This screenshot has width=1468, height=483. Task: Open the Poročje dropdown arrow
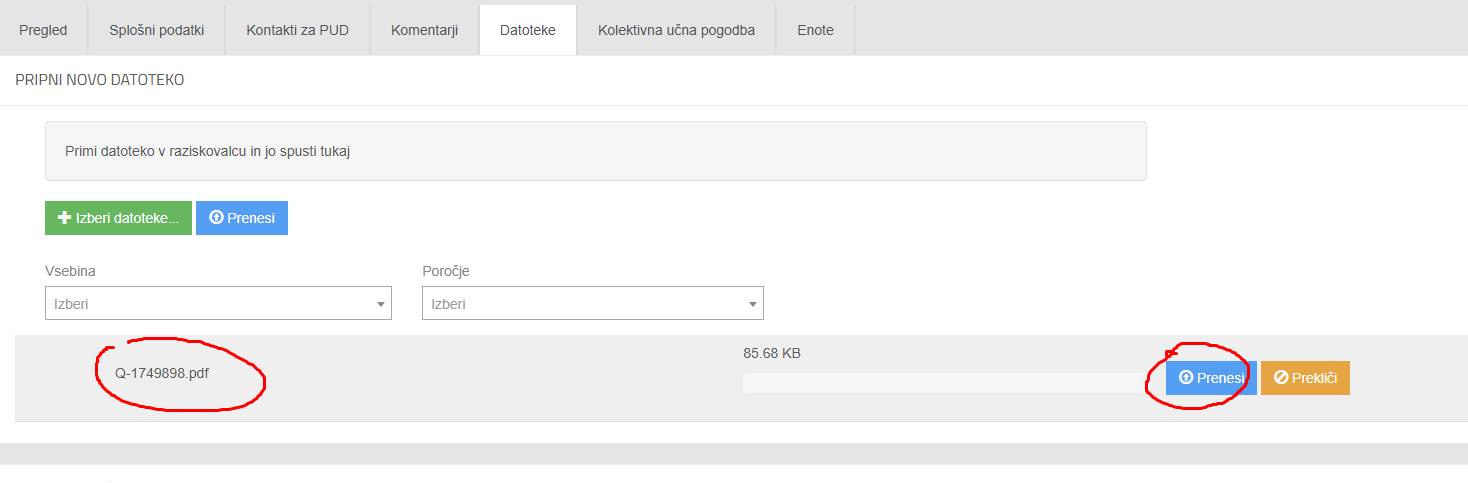752,304
